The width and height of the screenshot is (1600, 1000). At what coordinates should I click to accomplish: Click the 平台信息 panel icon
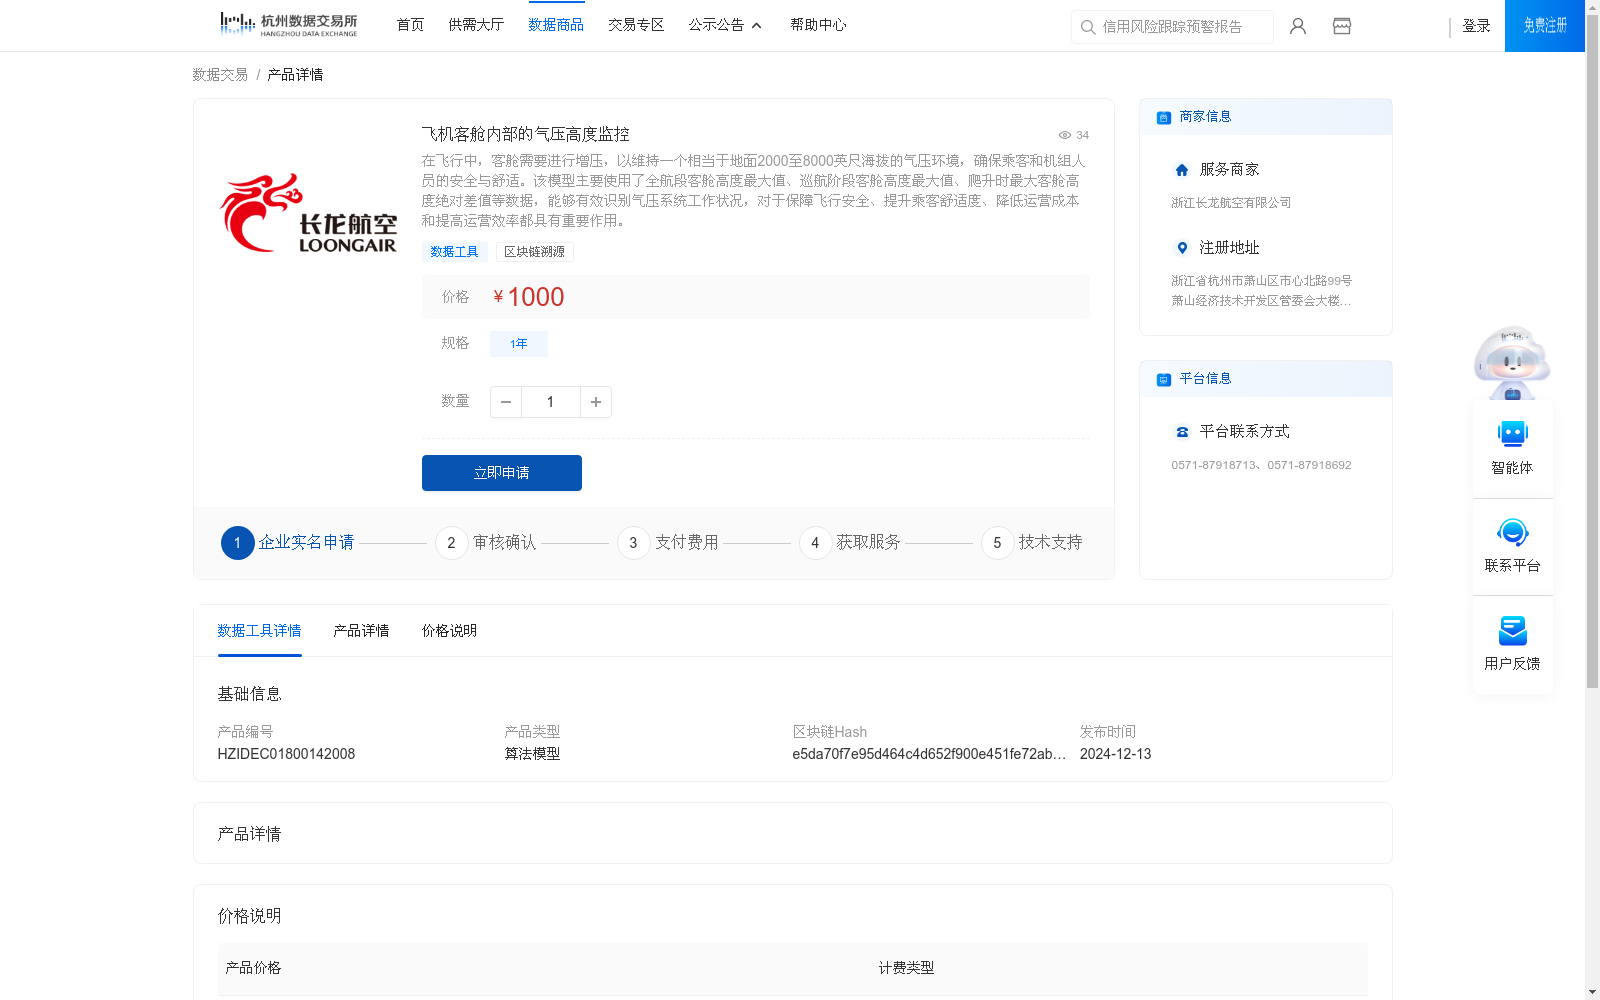click(x=1164, y=379)
